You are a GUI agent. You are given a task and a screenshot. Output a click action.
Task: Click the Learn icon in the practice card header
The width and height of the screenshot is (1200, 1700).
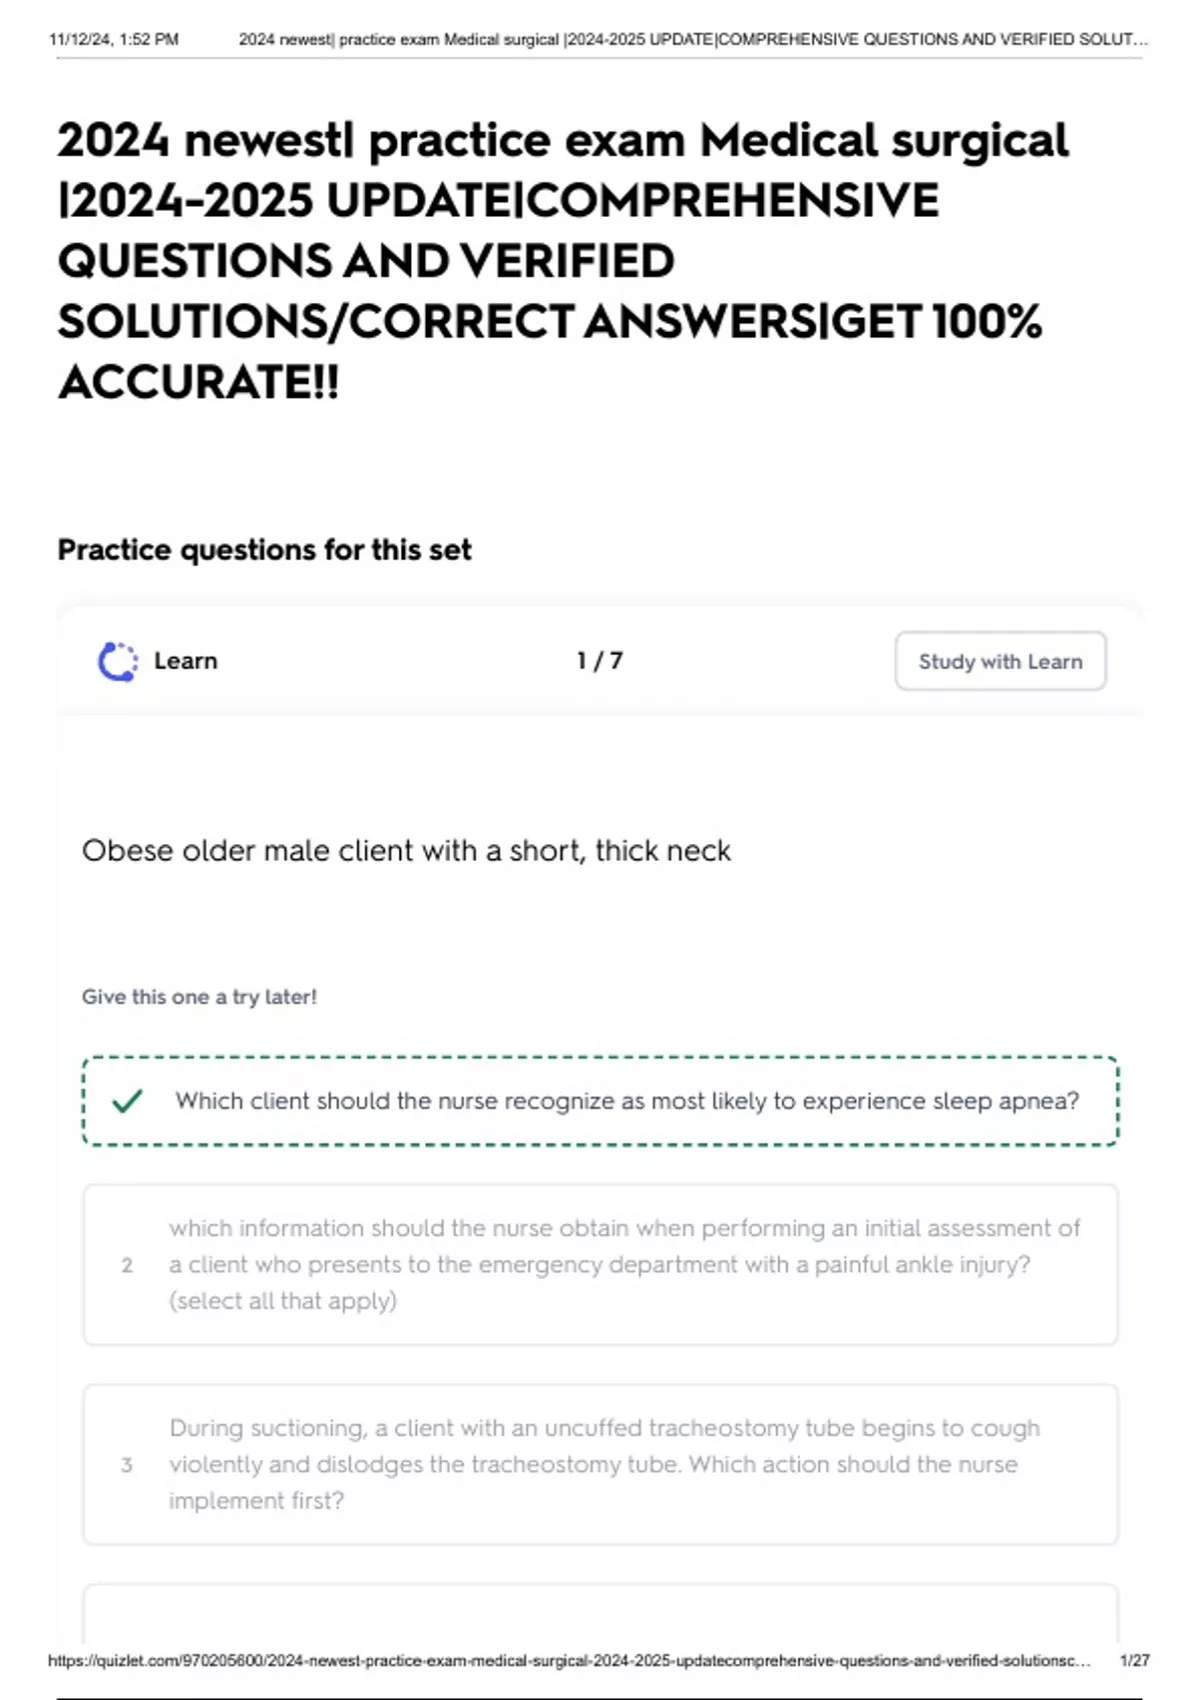click(117, 660)
